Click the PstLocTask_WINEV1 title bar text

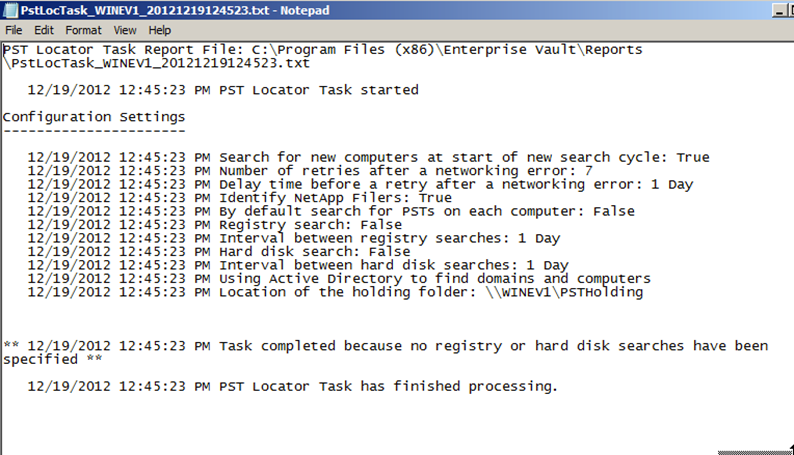[x=175, y=10]
